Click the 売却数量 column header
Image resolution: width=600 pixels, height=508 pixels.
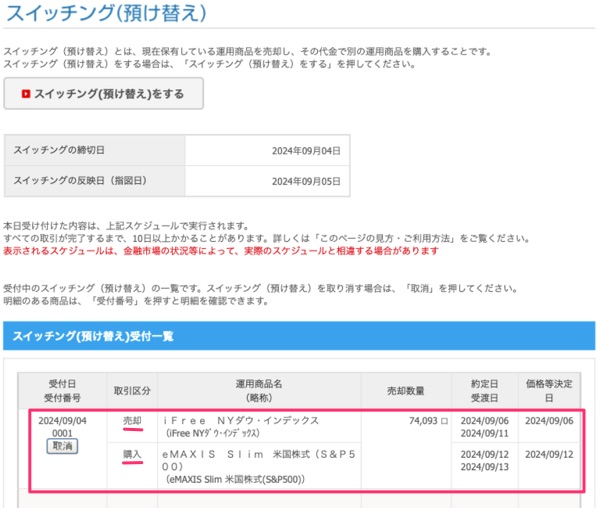(x=406, y=391)
